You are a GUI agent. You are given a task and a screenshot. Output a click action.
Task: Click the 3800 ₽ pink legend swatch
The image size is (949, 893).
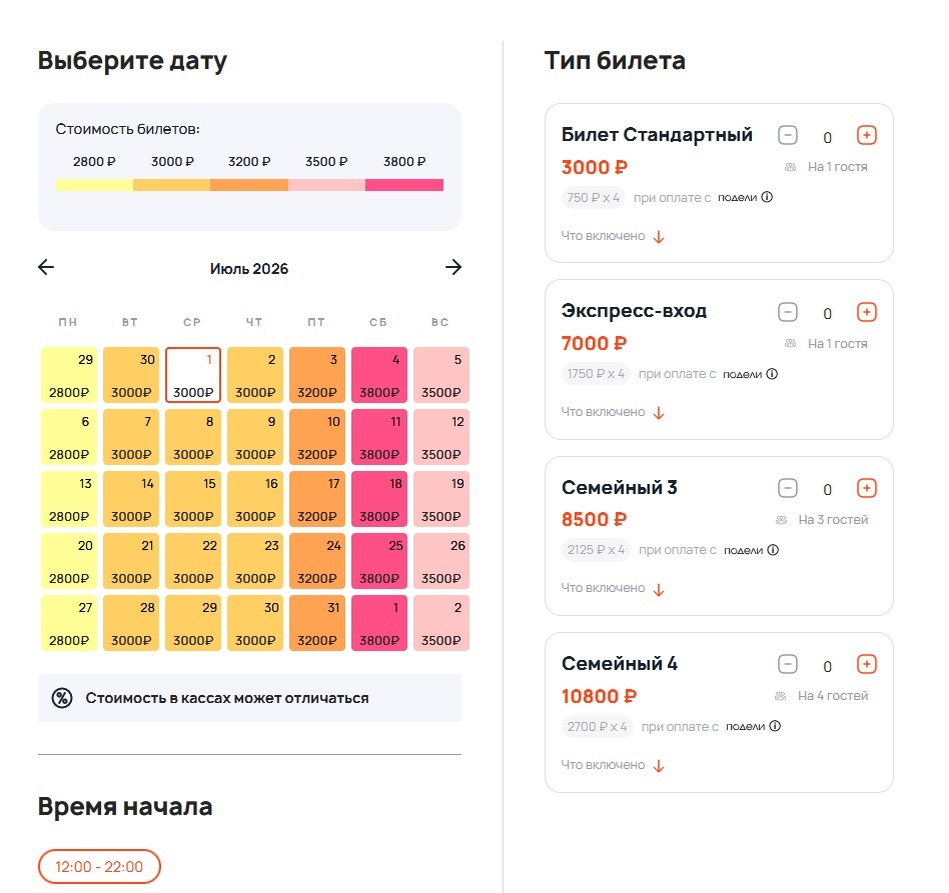point(404,185)
